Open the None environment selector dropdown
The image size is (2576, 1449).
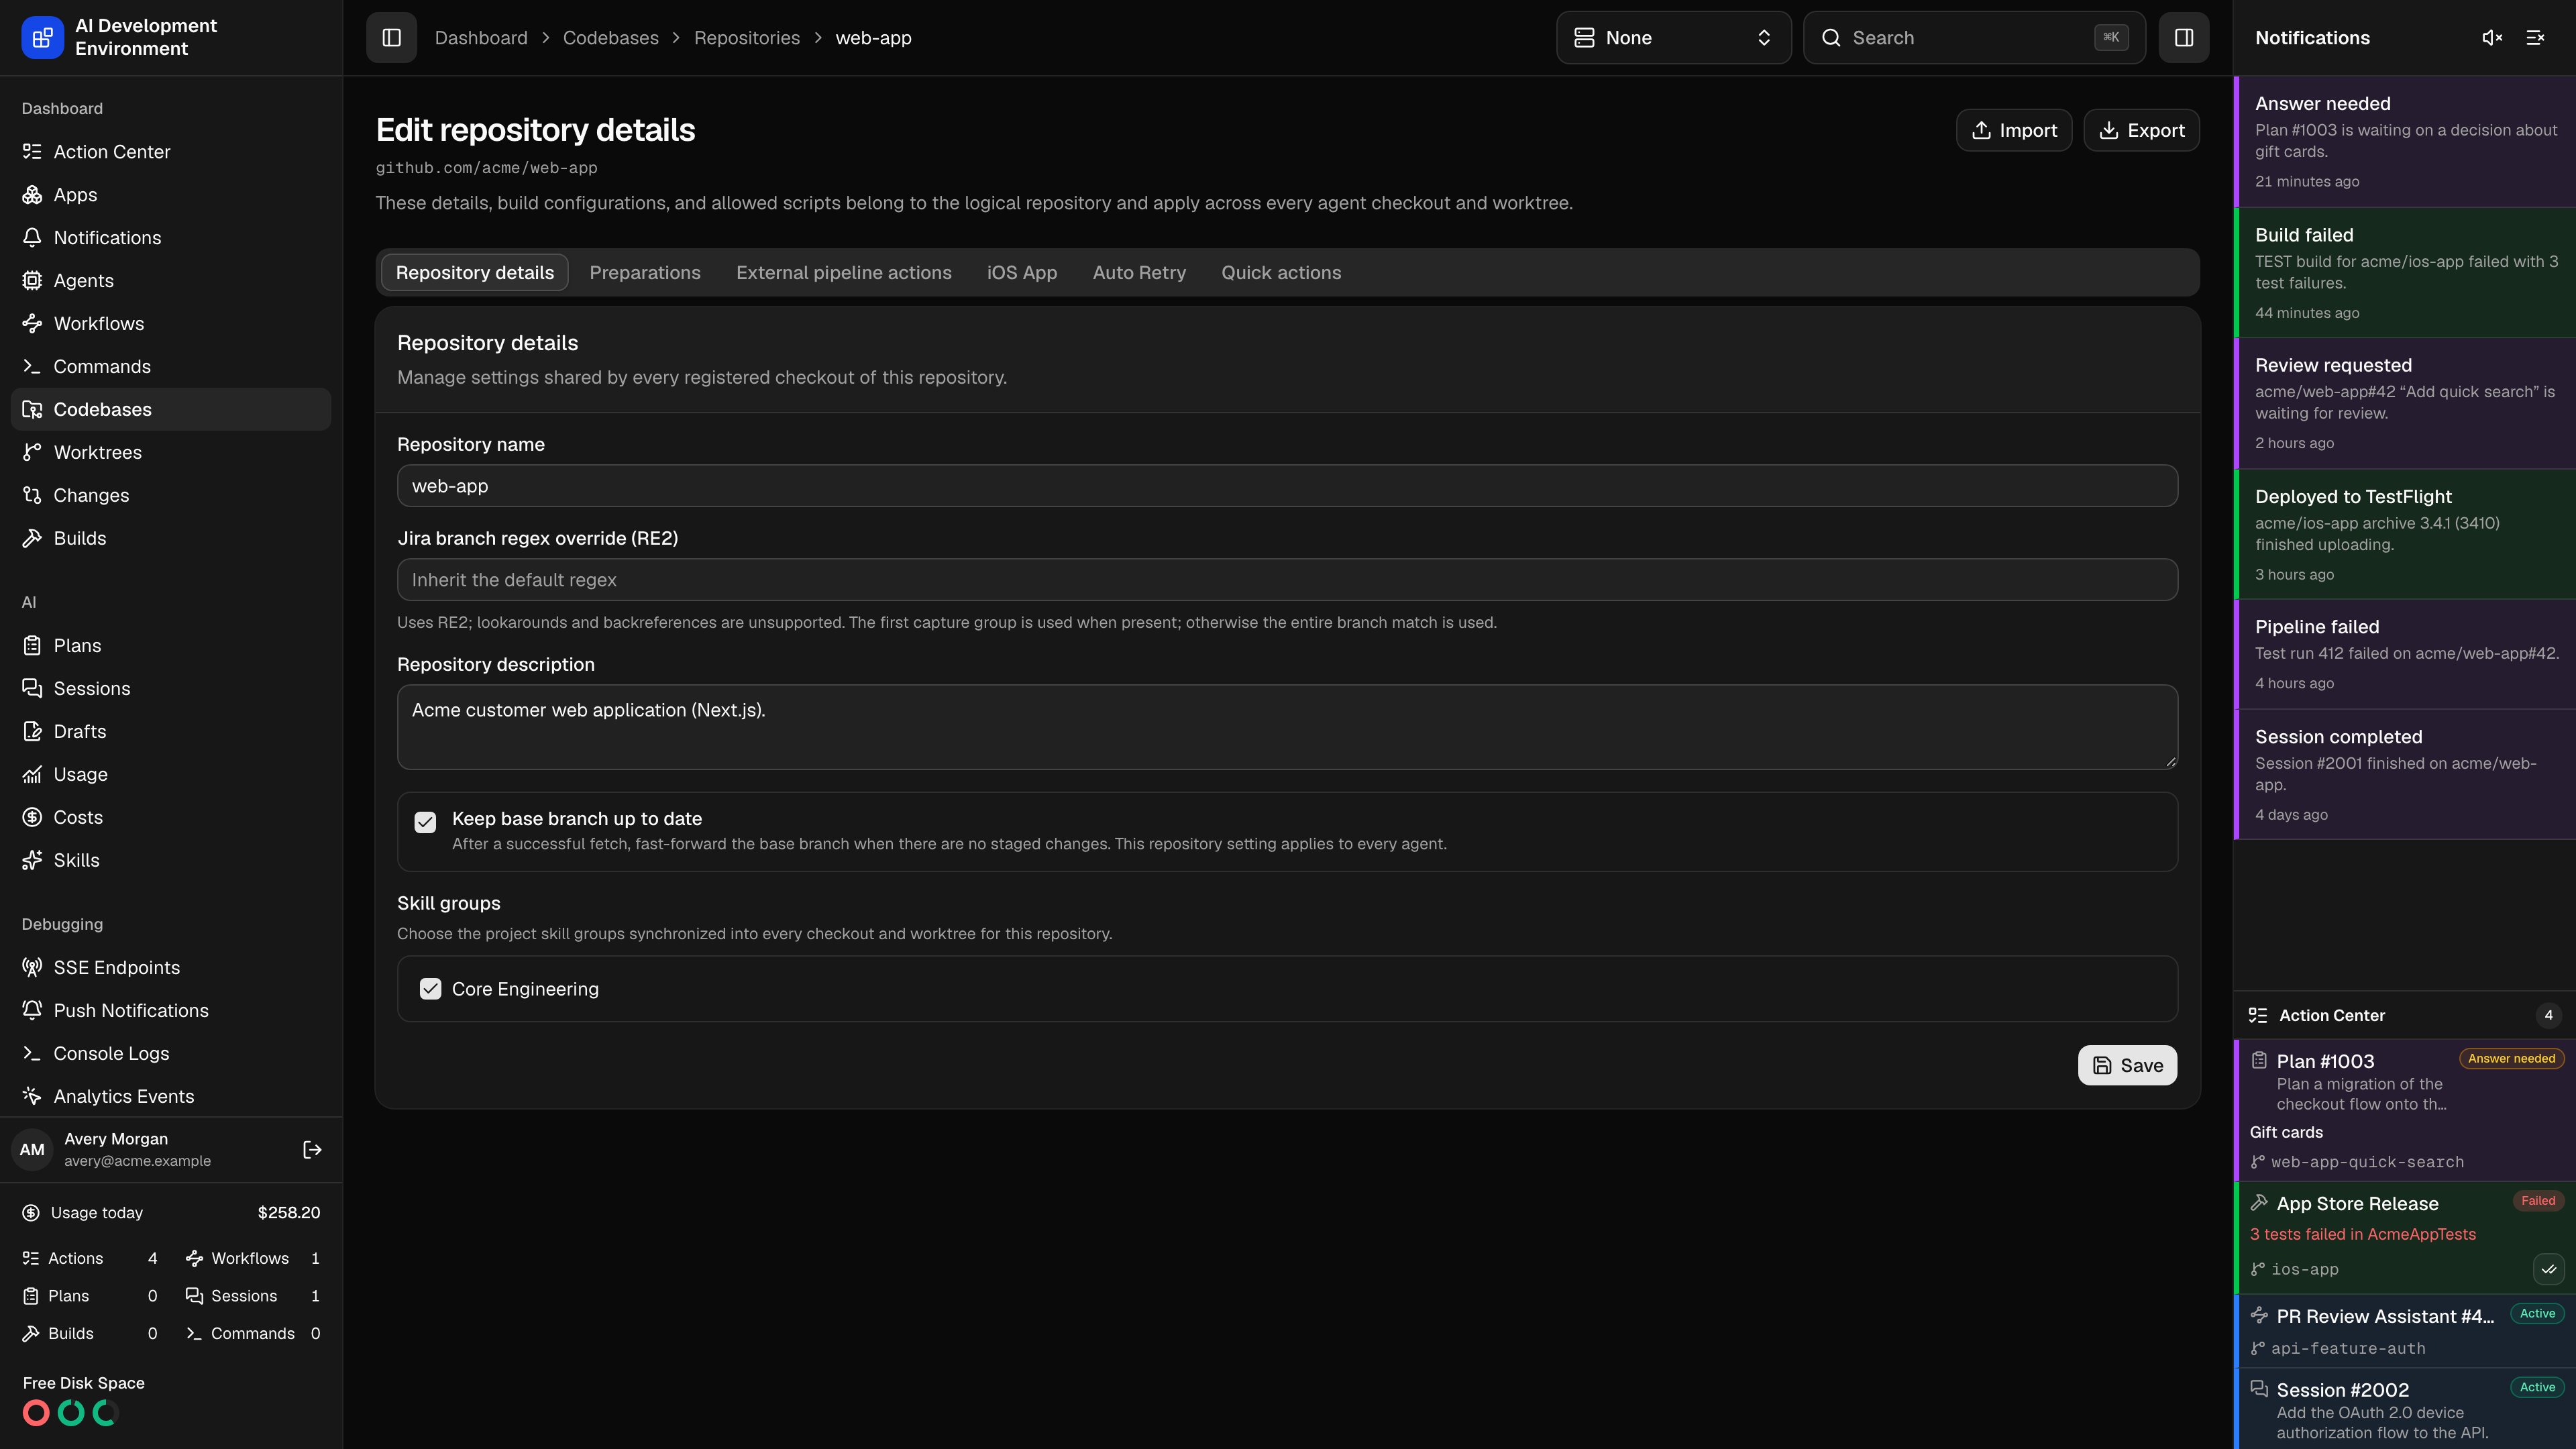point(1673,38)
